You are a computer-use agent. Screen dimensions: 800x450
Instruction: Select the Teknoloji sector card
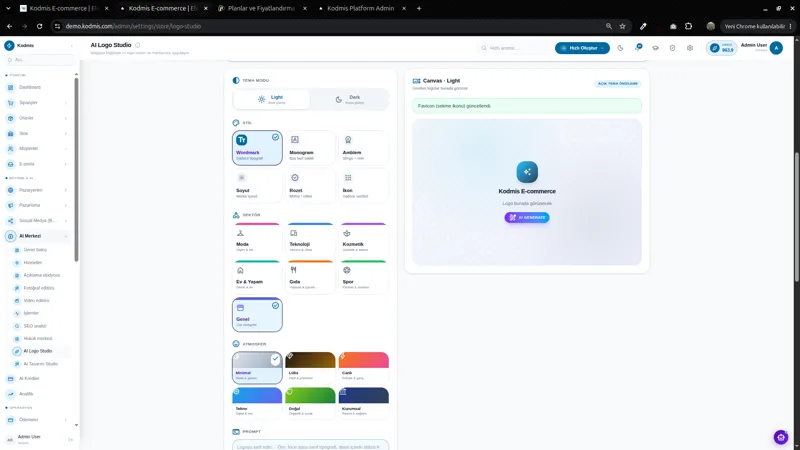[x=310, y=239]
